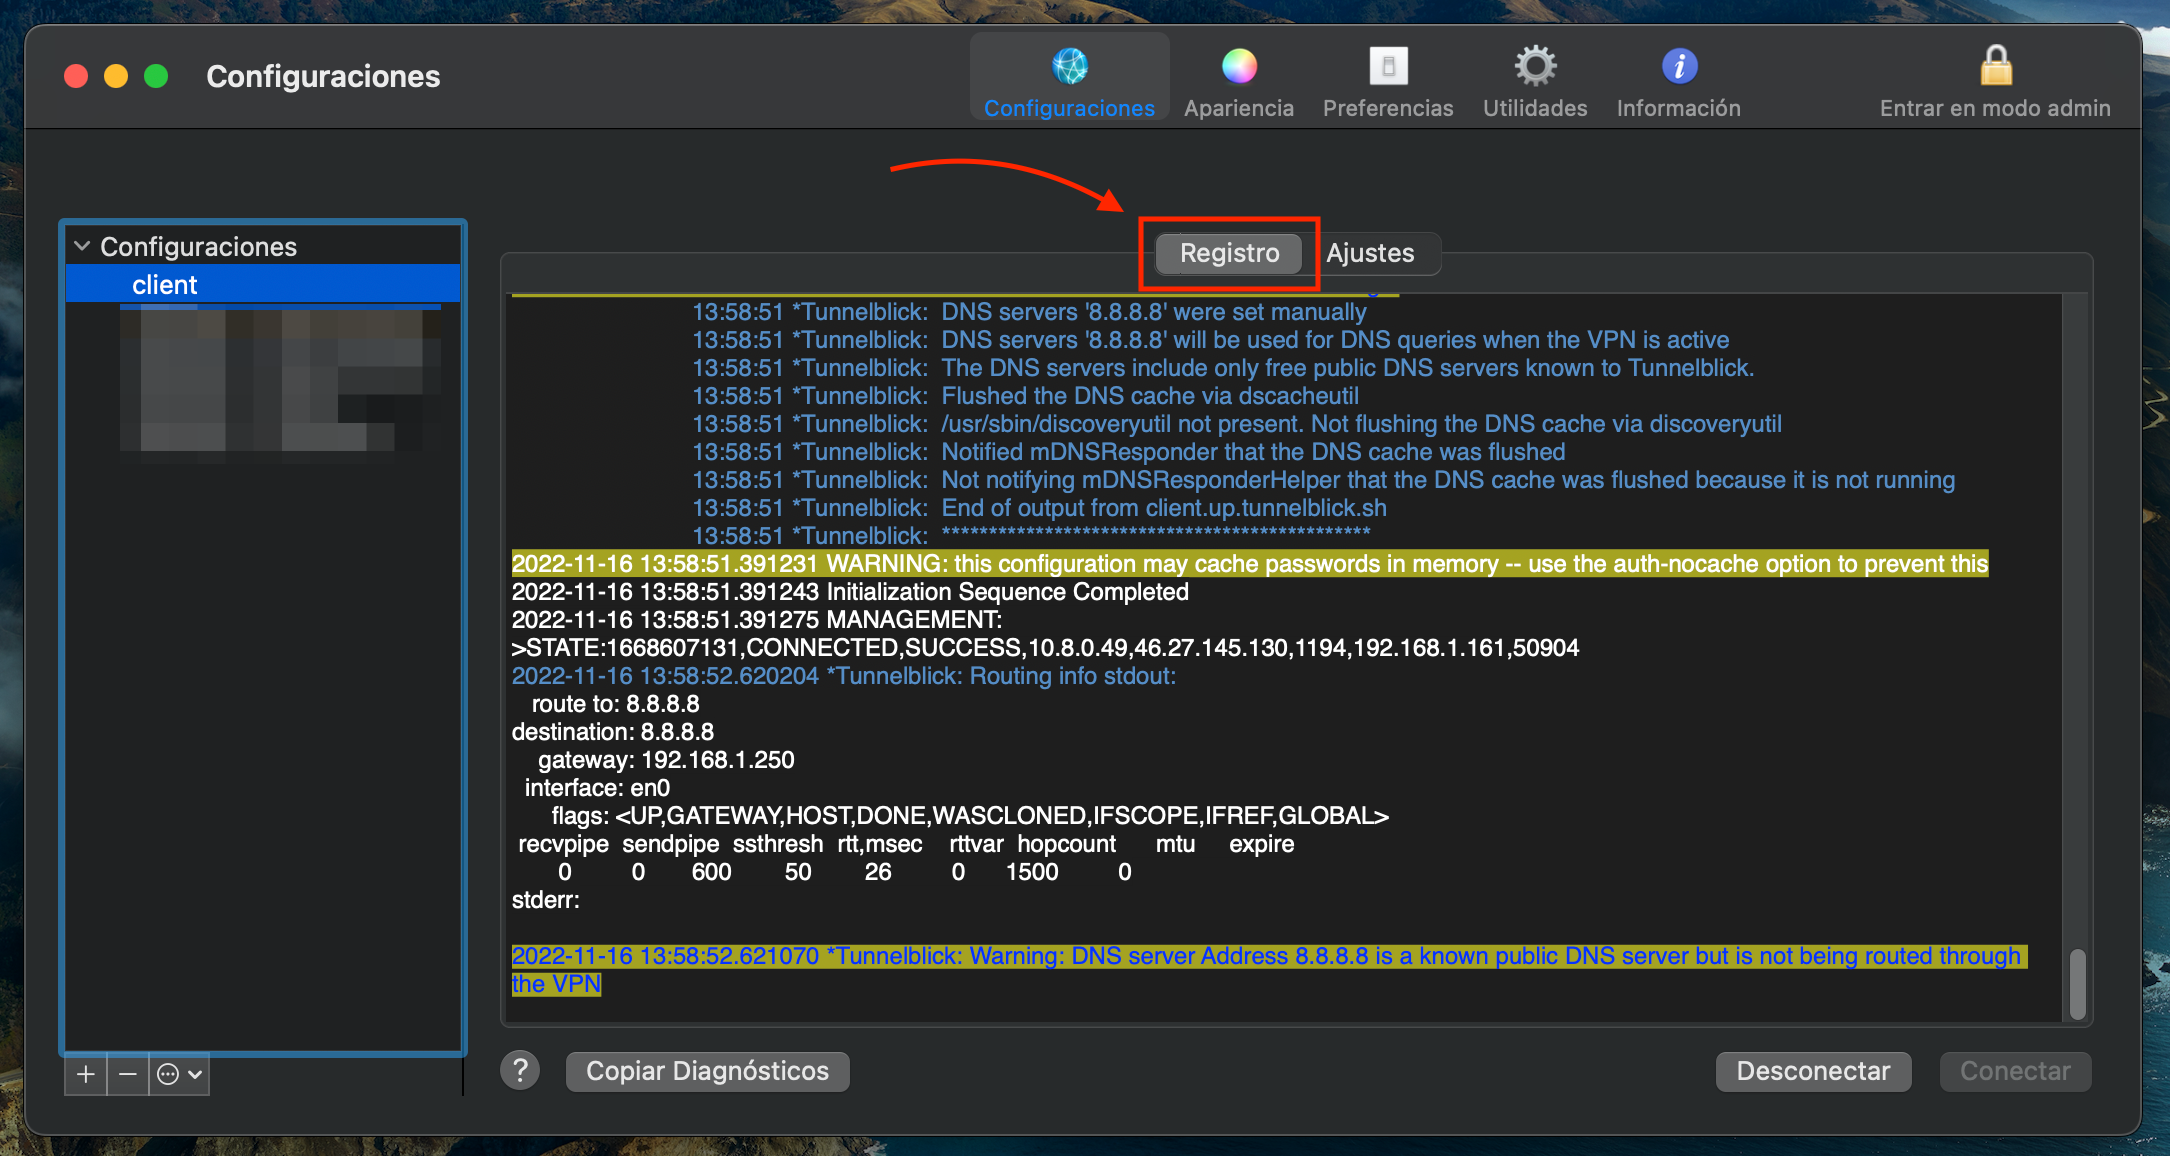This screenshot has height=1156, width=2170.
Task: Click the padlock to enter admin mode
Action: pos(1996,67)
